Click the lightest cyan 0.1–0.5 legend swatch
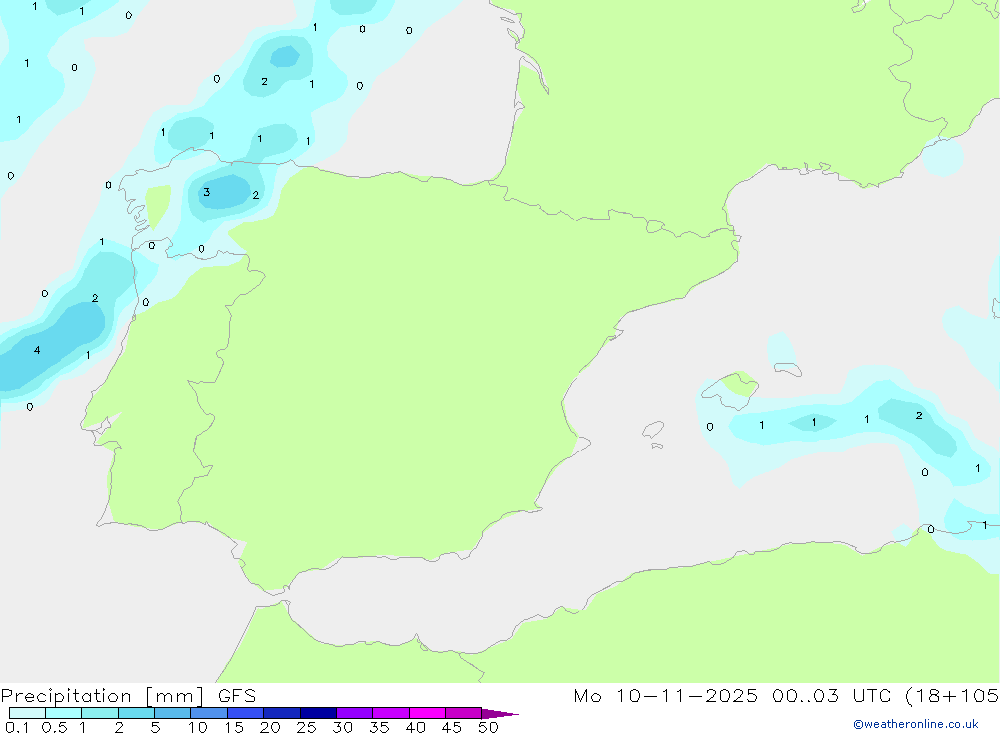Image resolution: width=1000 pixels, height=733 pixels. pos(27,713)
